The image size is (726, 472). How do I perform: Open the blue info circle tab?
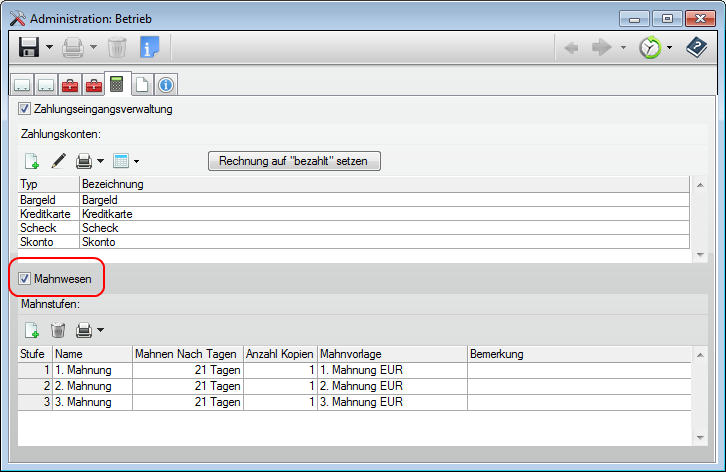point(165,85)
